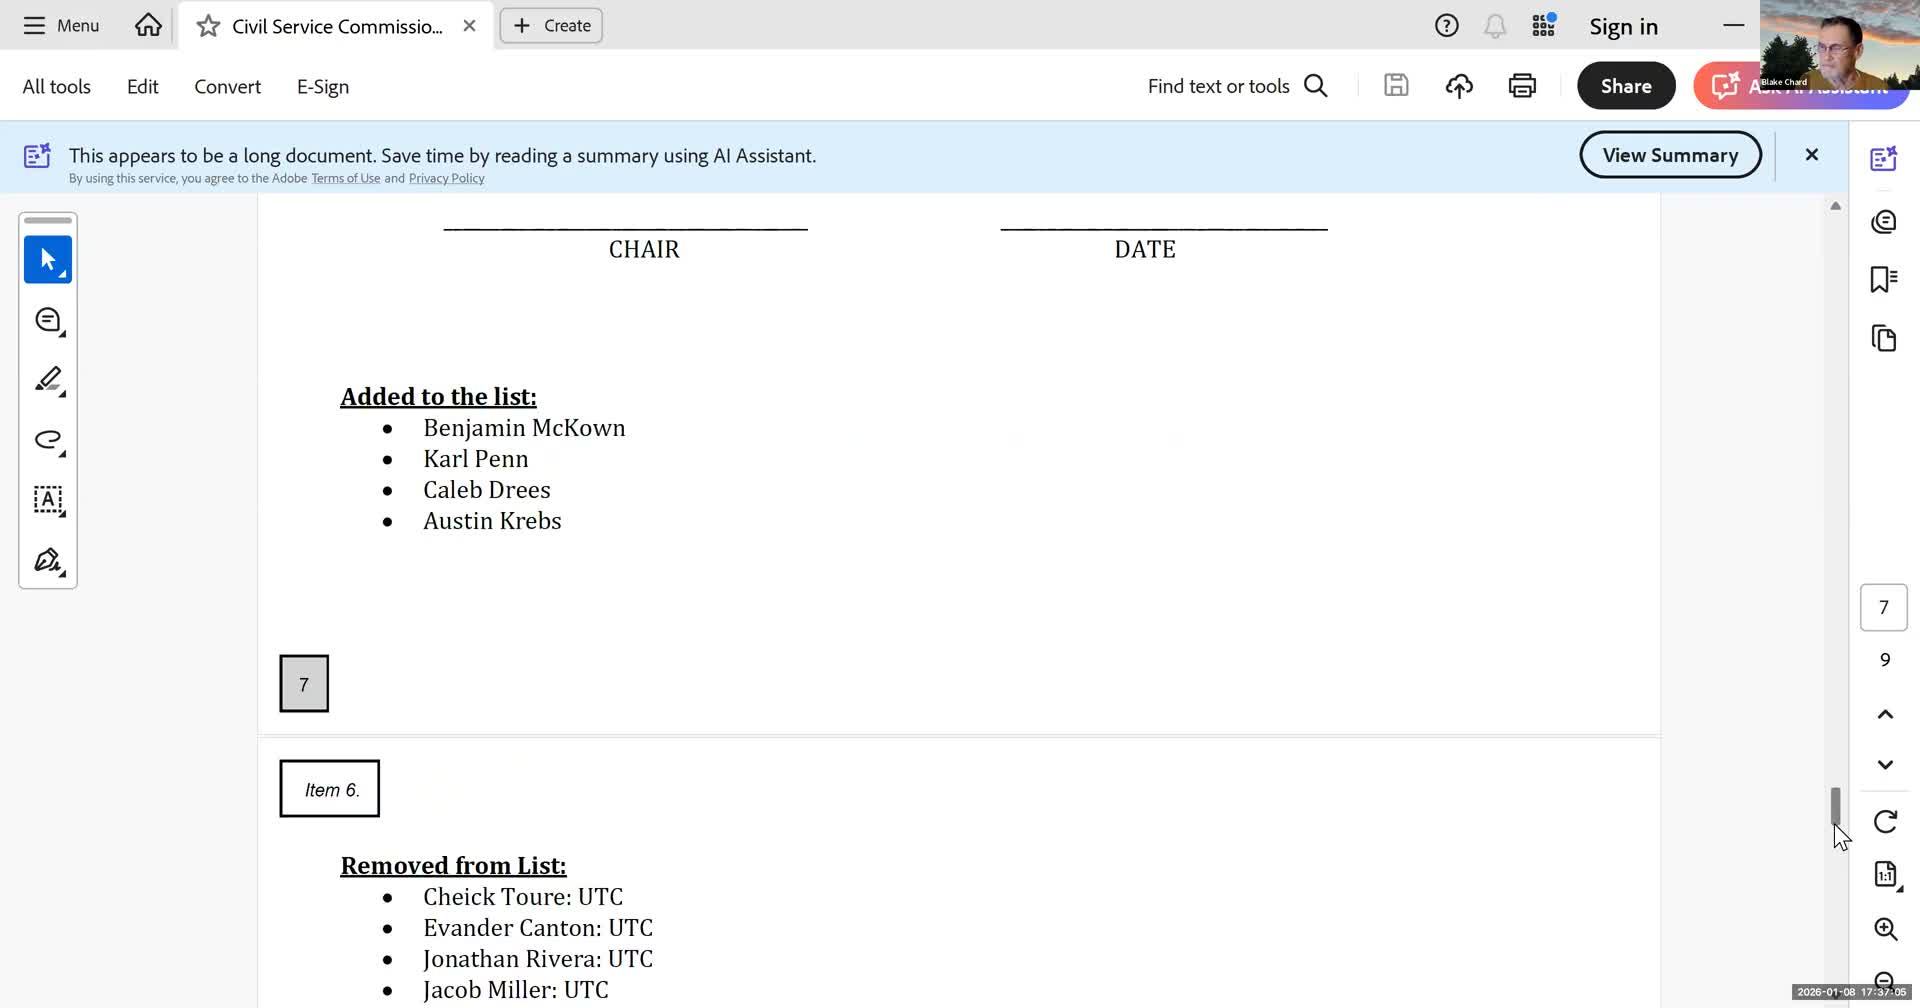The width and height of the screenshot is (1920, 1008).
Task: Click the save floppy disk icon
Action: (x=1396, y=86)
